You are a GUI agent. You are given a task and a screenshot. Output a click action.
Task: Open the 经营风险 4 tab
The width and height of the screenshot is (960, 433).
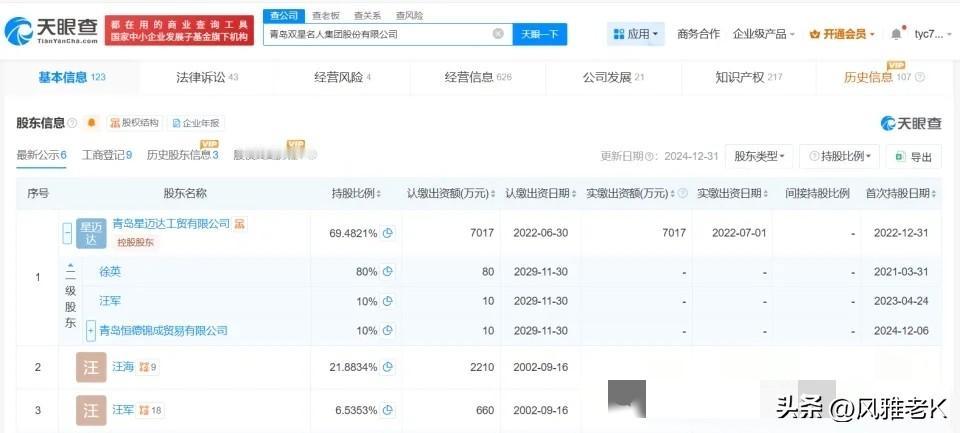(342, 77)
